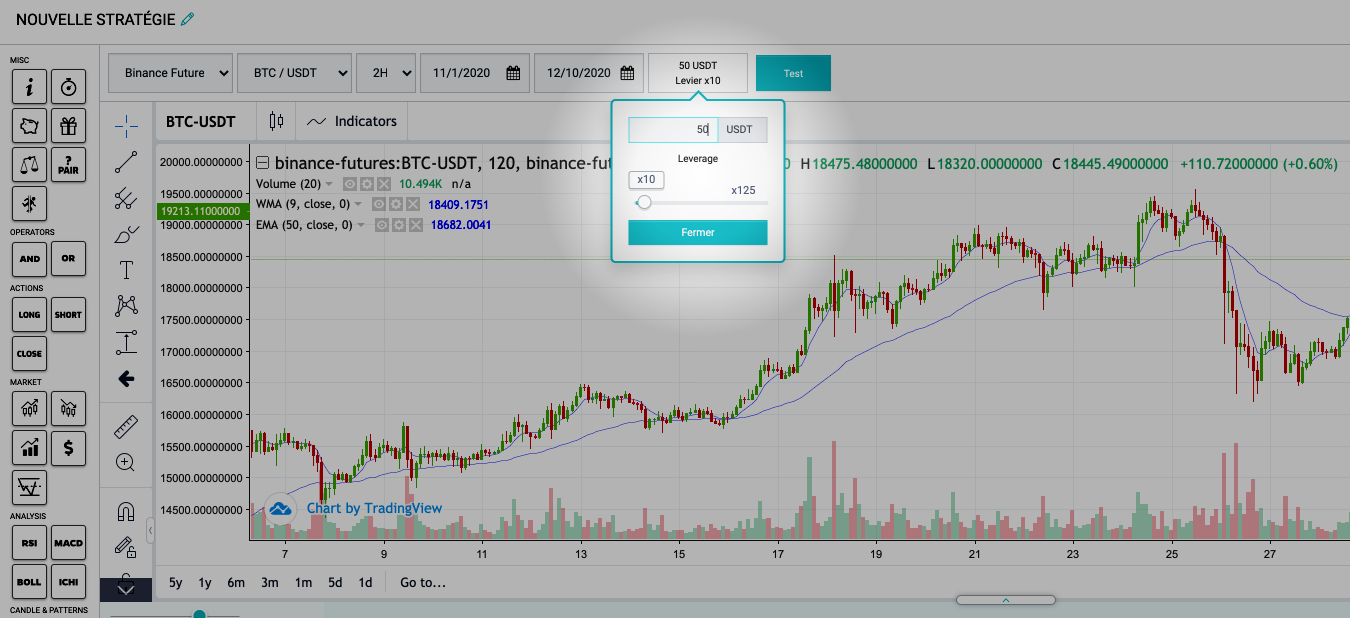Hide the WMA indicator with eye icon
This screenshot has height=618, width=1350.
coord(379,204)
